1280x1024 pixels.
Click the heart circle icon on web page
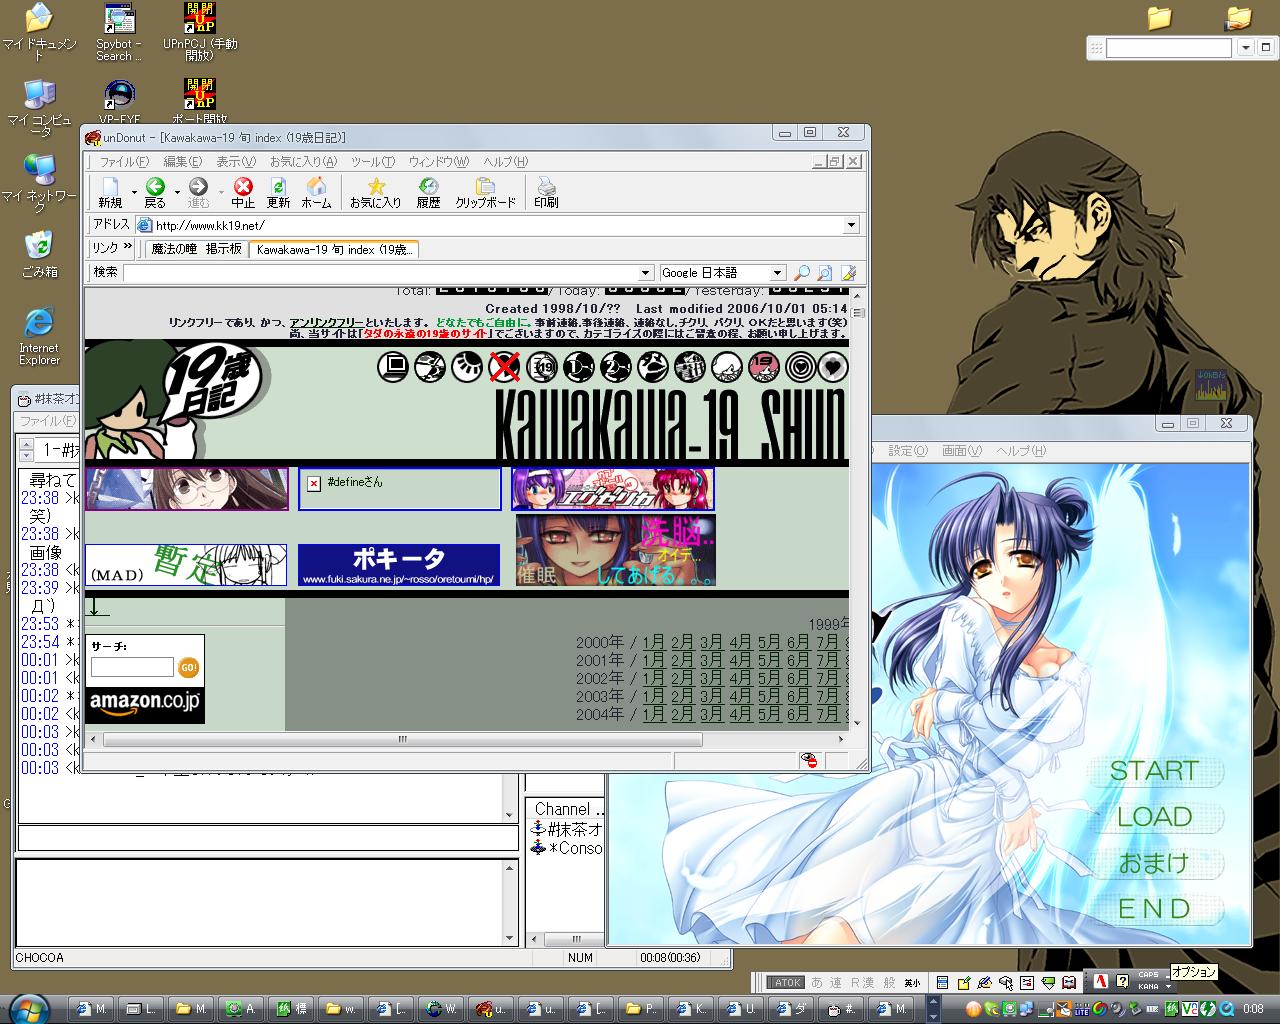(833, 367)
